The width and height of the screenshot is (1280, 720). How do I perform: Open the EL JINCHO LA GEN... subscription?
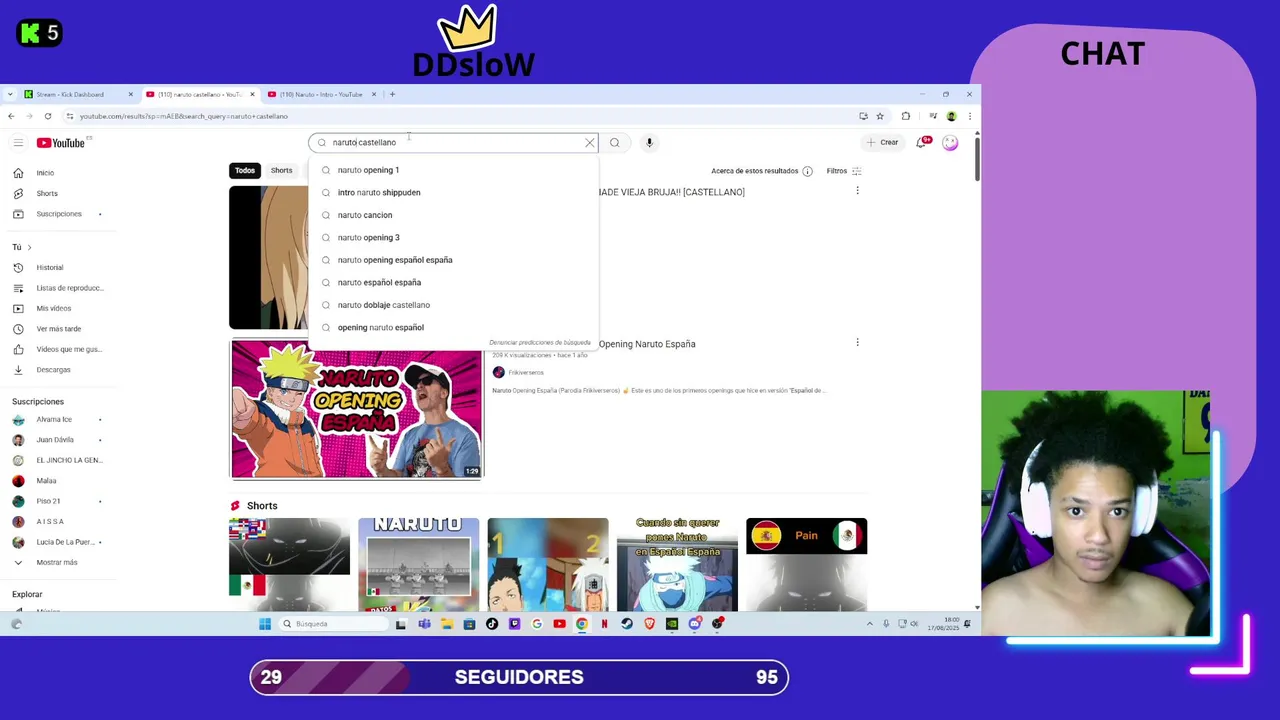58,460
